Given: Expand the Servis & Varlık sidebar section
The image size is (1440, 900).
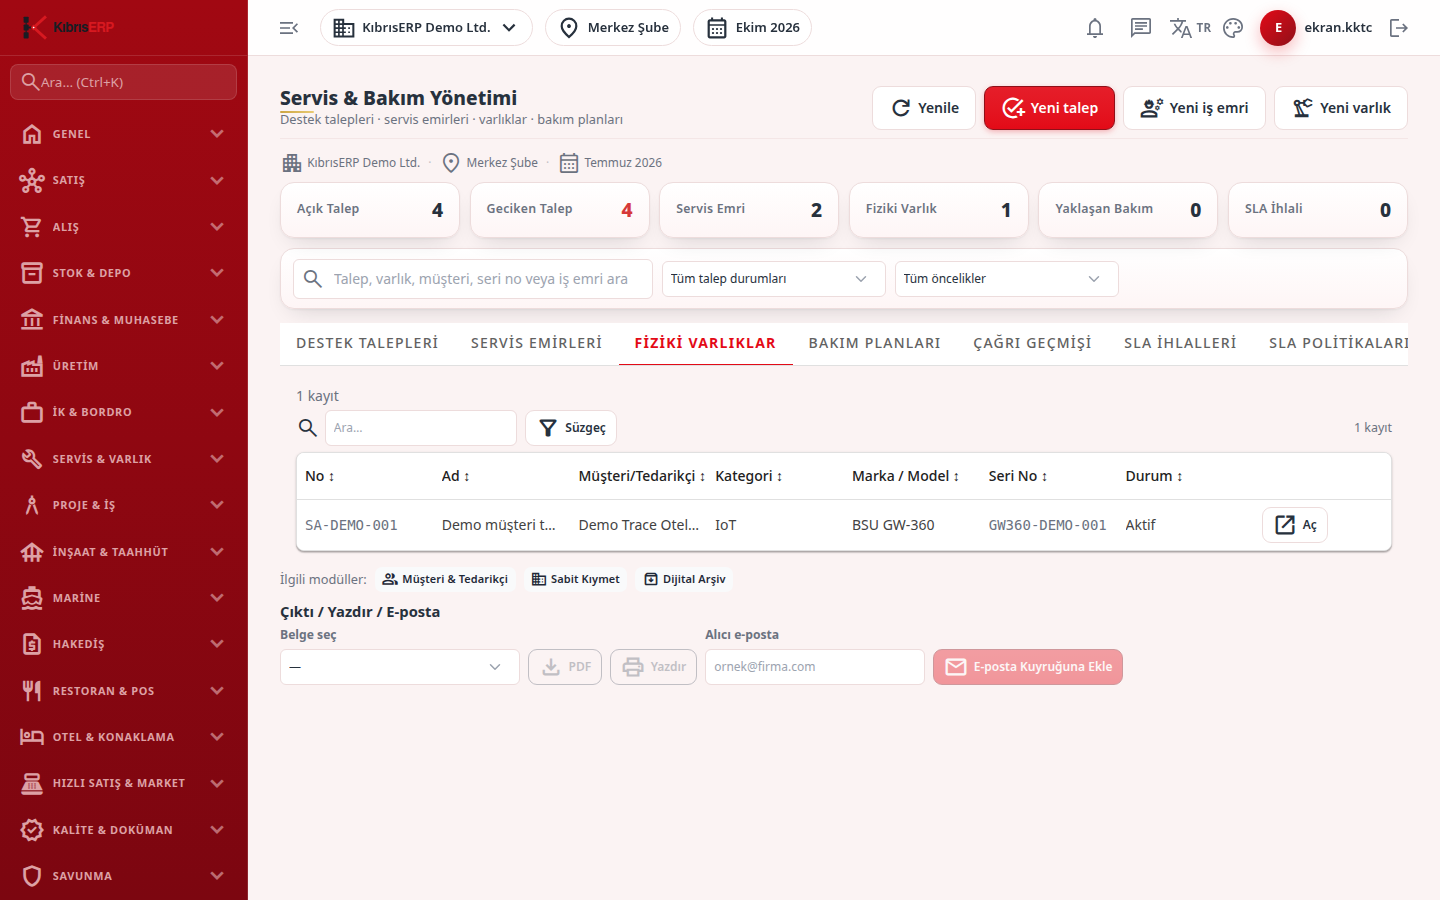Looking at the screenshot, I should (124, 459).
